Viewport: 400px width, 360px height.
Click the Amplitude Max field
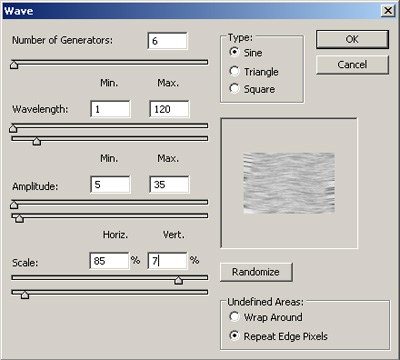[x=169, y=184]
